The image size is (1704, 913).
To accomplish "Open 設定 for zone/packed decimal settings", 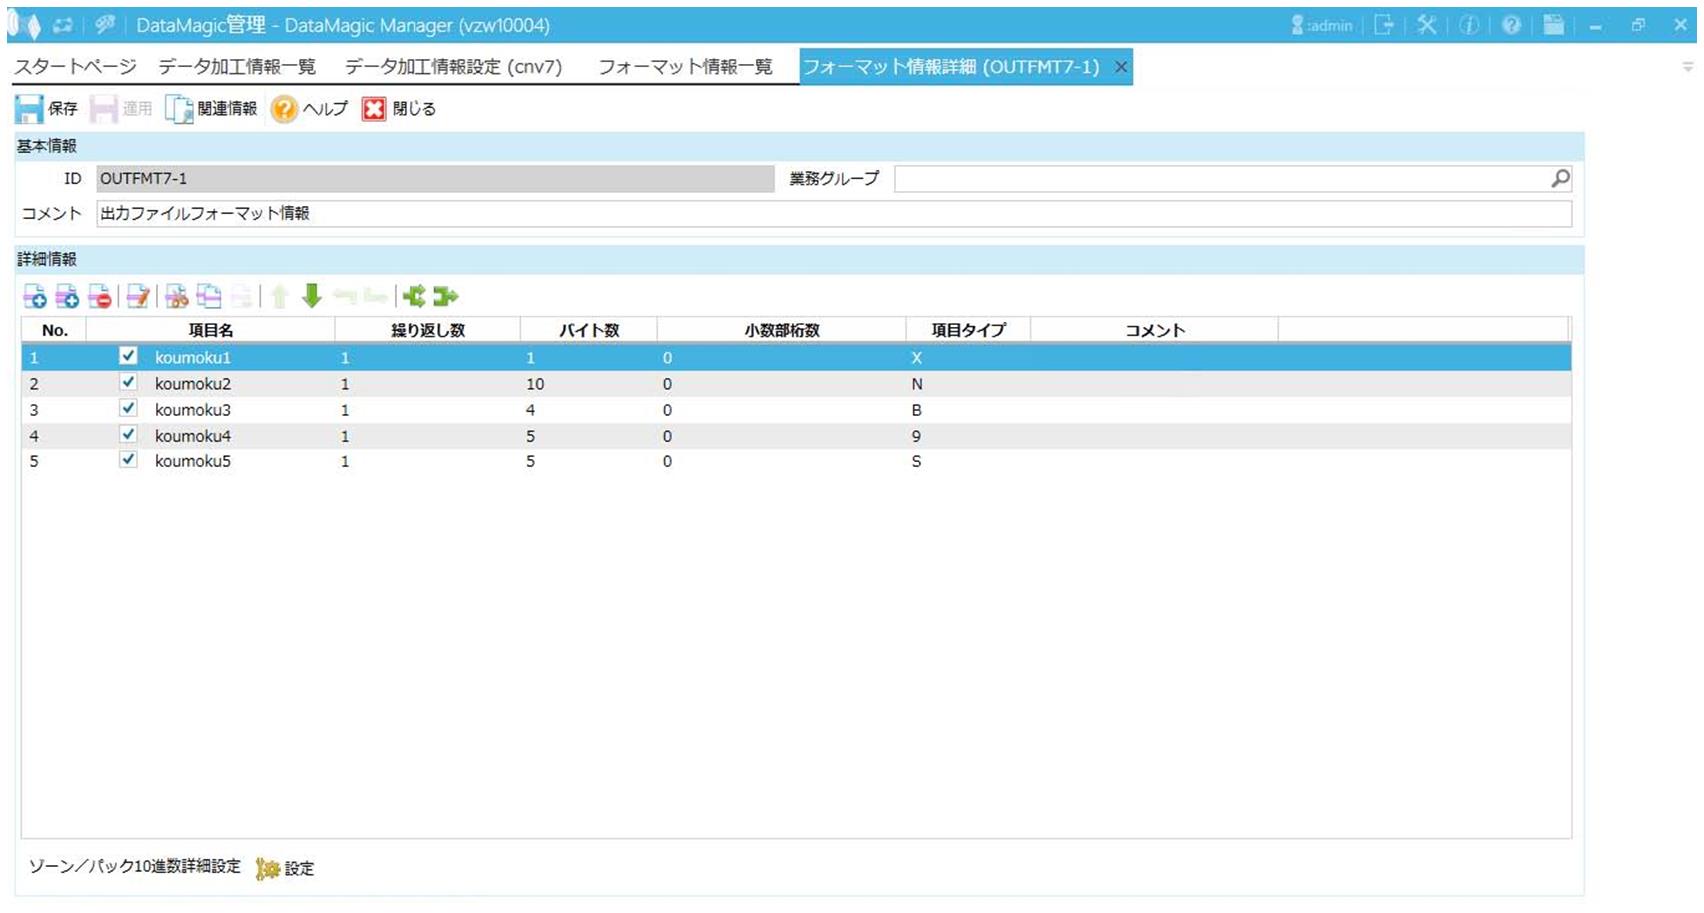I will (x=286, y=868).
